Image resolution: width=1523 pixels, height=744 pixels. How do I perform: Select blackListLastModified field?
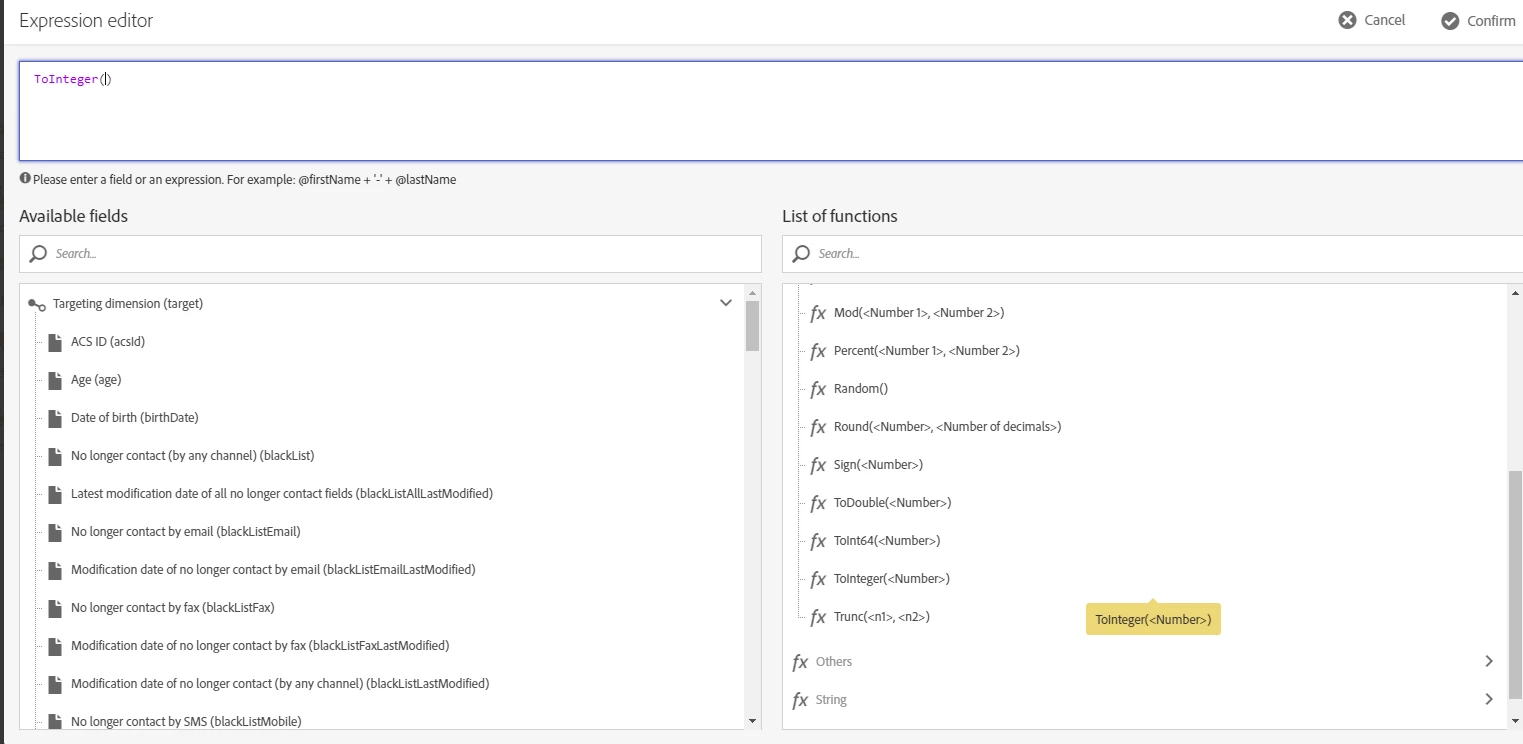coord(280,684)
